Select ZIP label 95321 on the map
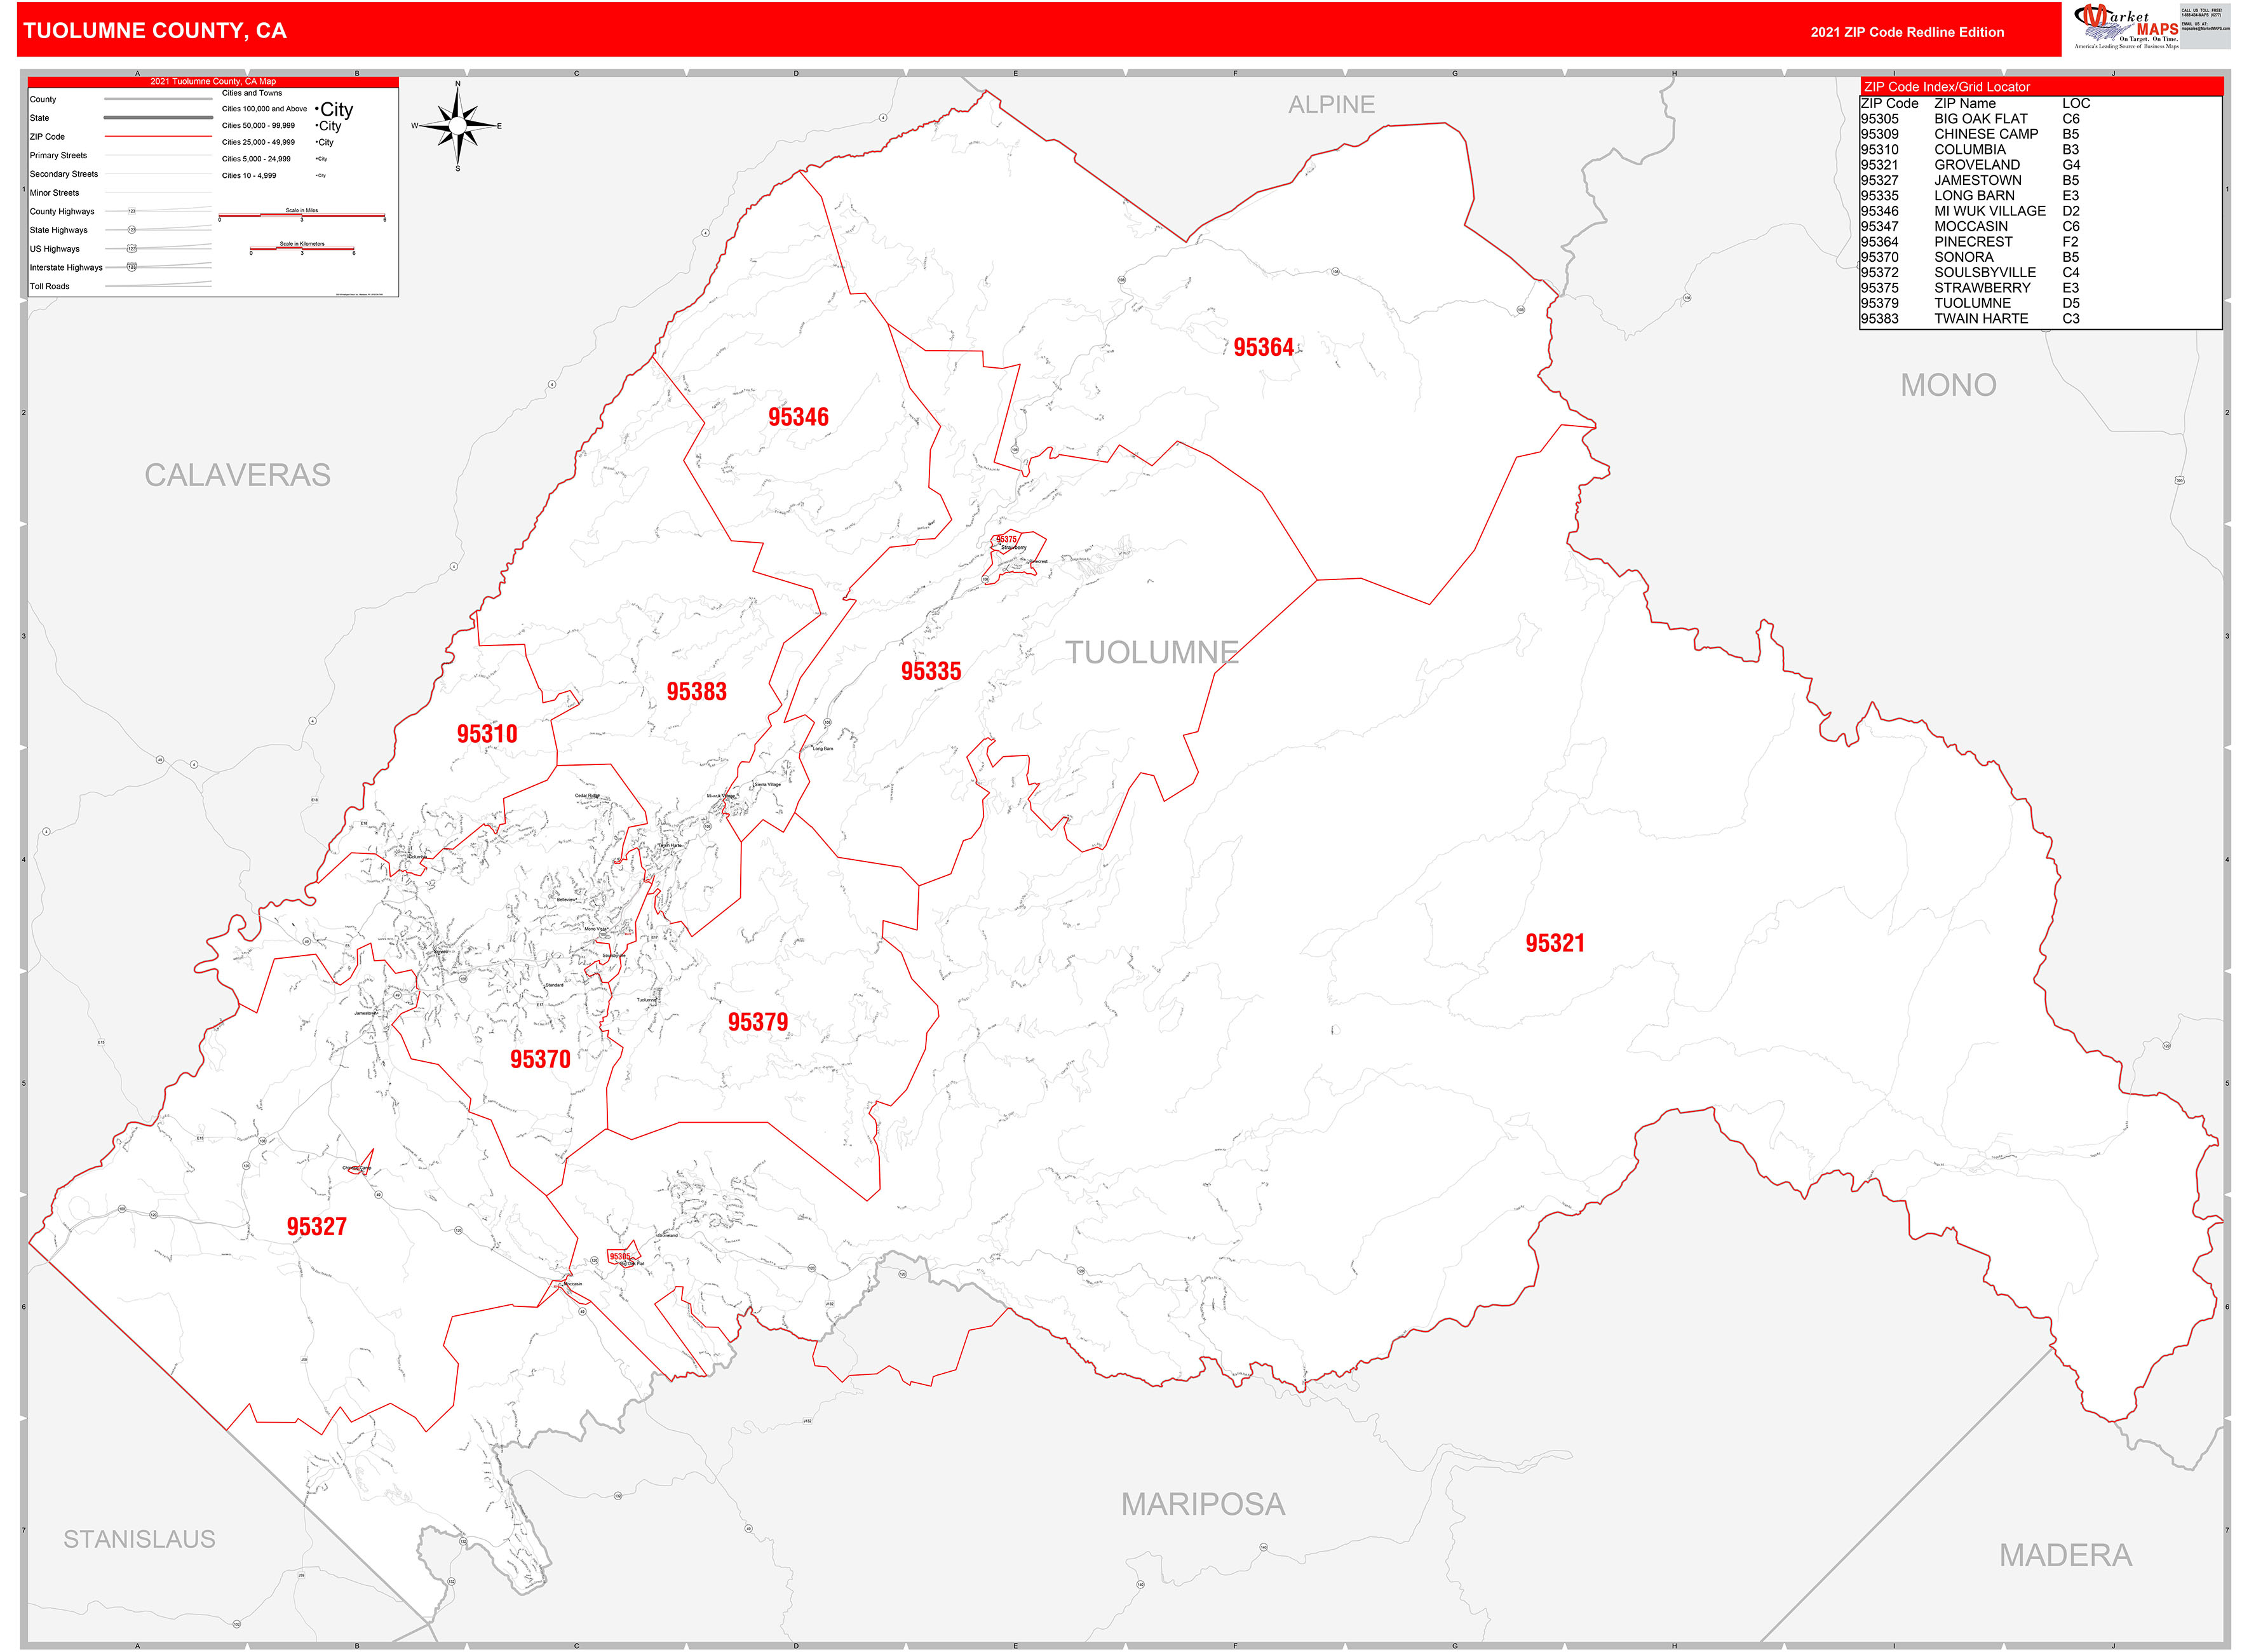The height and width of the screenshot is (1652, 2242). 1554,943
